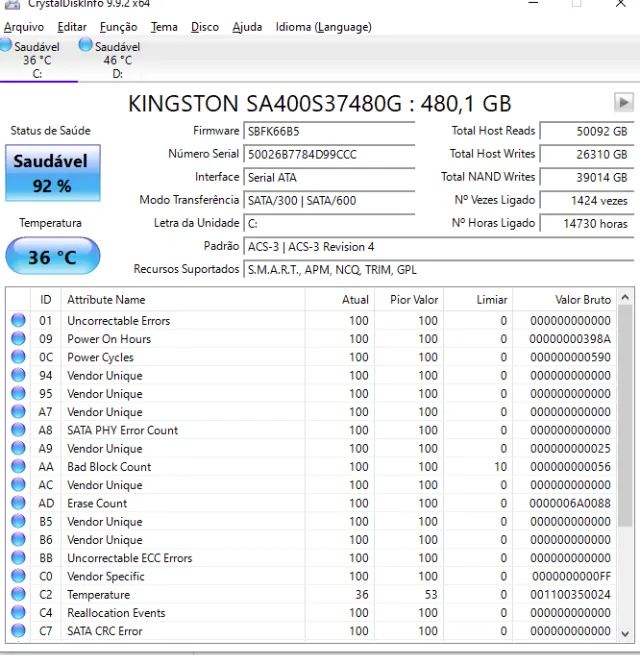Click the transfer mode field SATA/300 | SATA/600
The width and height of the screenshot is (640, 655).
[x=329, y=200]
